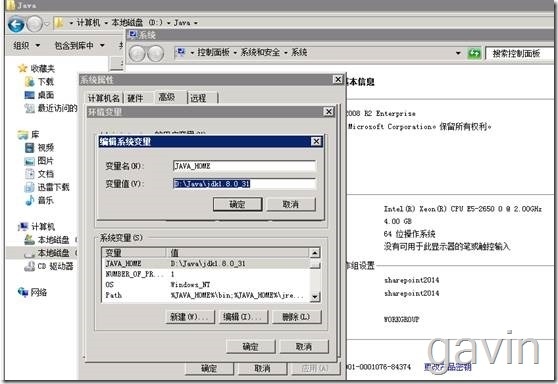Click 取消 in 编辑系统变量 dialog
Viewport: 558px width, 384px height.
(x=291, y=204)
